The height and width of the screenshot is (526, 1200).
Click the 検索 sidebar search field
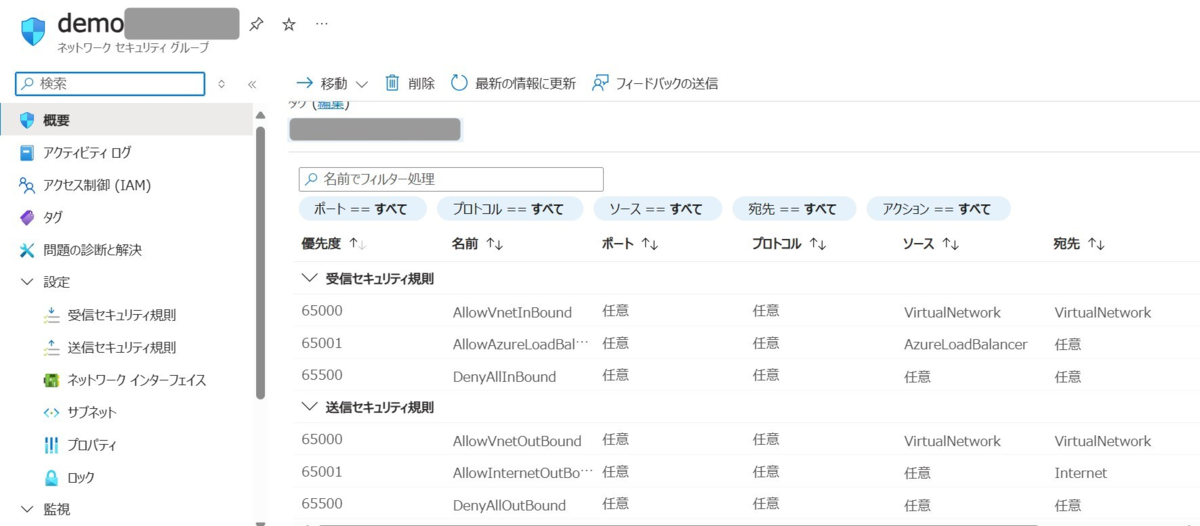tap(111, 84)
